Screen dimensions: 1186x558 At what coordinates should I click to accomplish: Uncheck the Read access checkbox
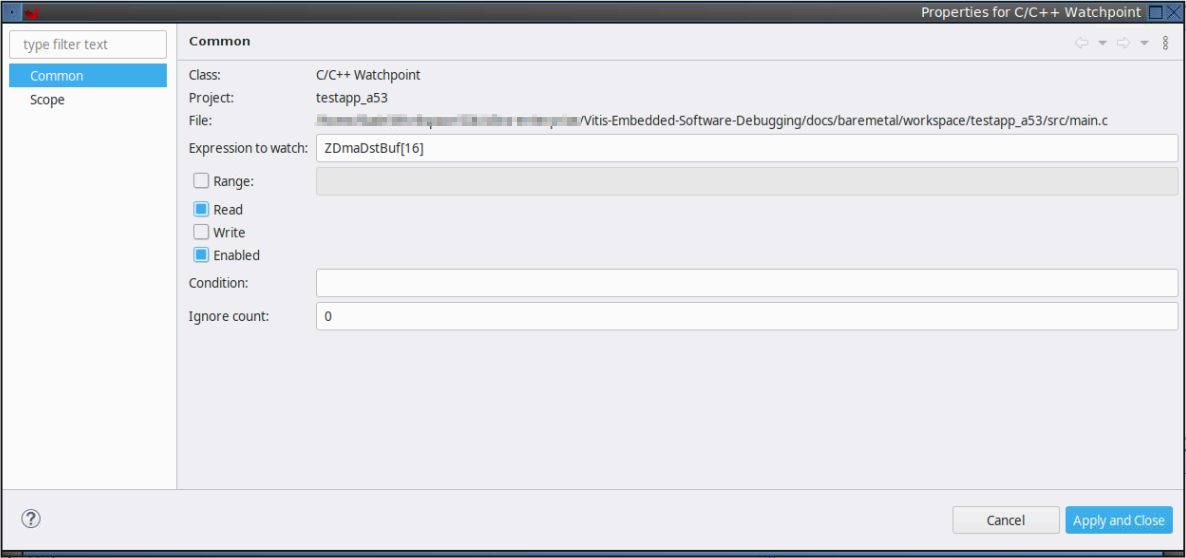click(201, 210)
